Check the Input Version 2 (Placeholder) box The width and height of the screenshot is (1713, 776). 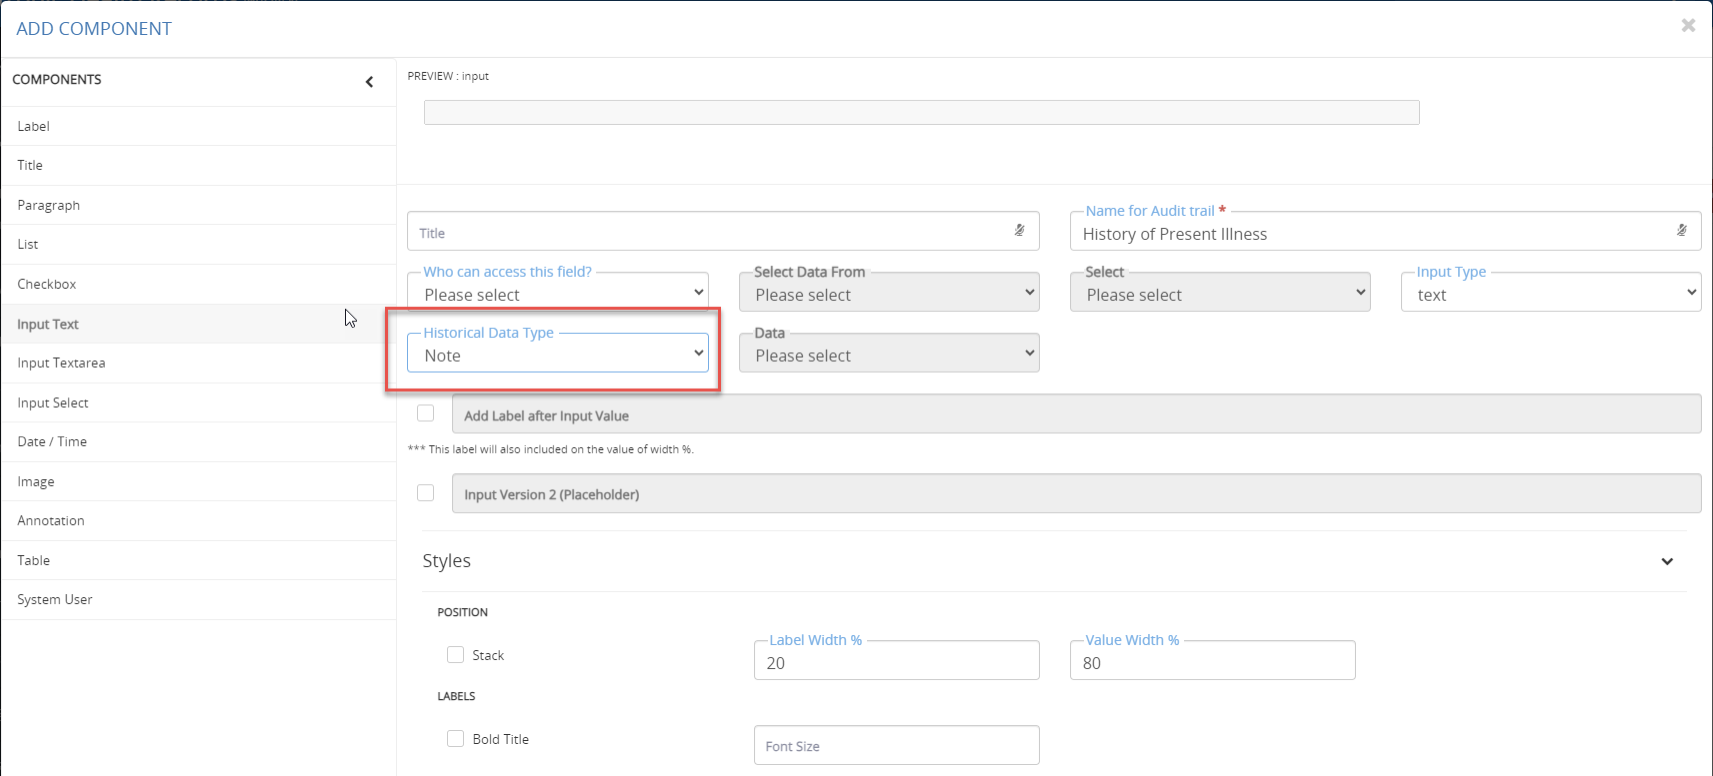(x=426, y=493)
